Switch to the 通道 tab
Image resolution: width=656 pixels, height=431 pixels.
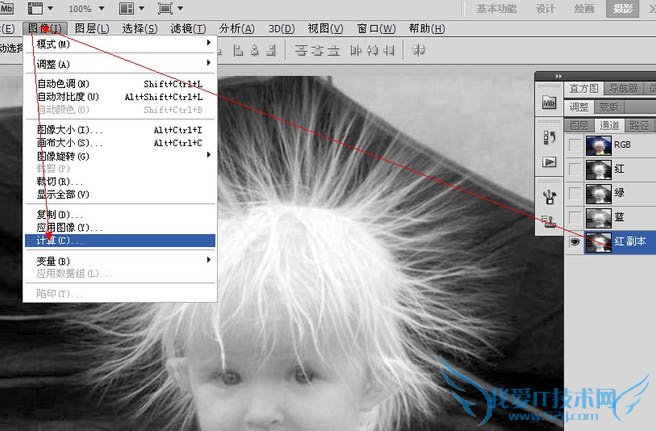pos(608,125)
